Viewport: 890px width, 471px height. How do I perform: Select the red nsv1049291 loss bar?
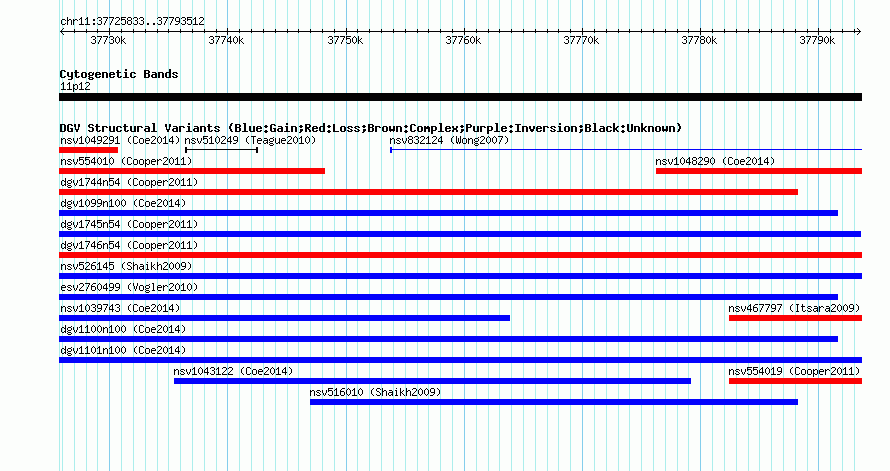89,150
